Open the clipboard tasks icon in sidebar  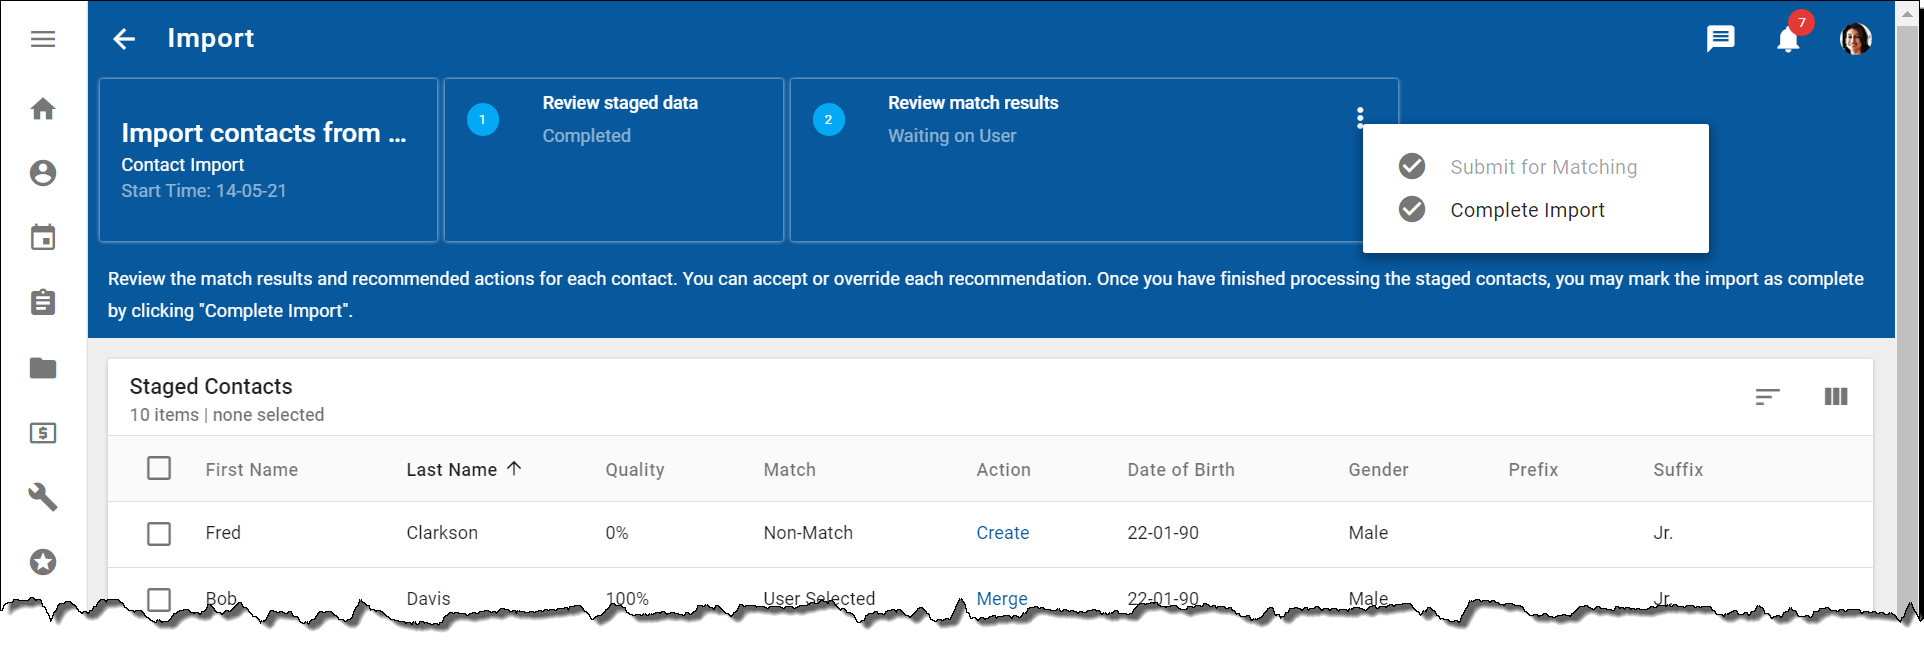pos(42,302)
